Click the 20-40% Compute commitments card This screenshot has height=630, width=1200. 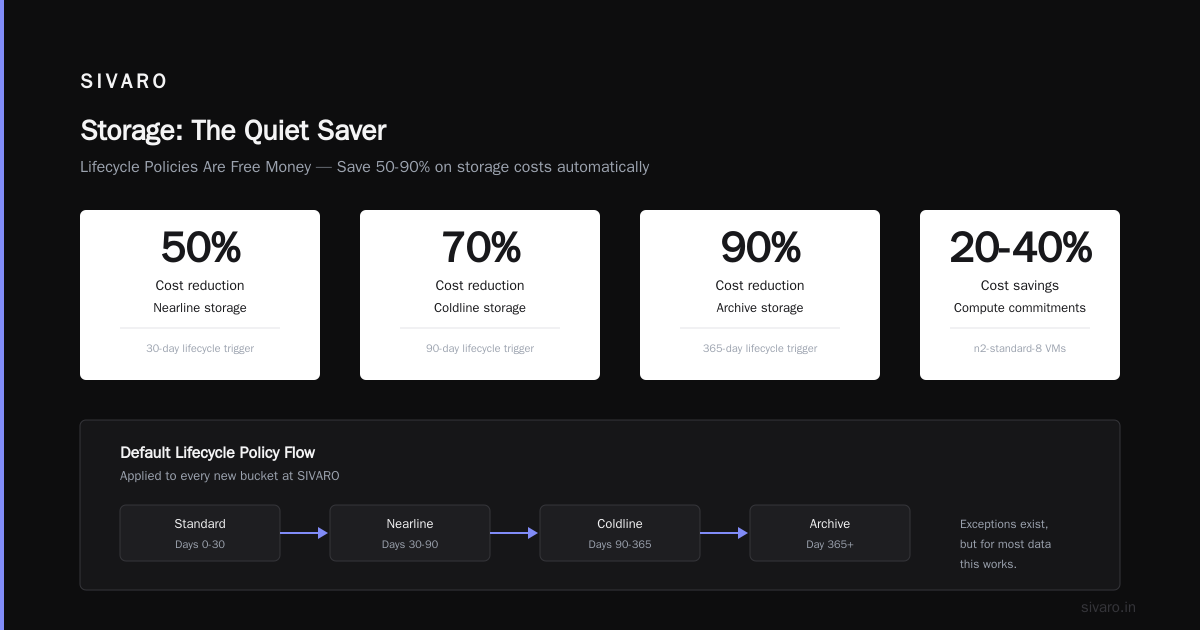pyautogui.click(x=1020, y=295)
